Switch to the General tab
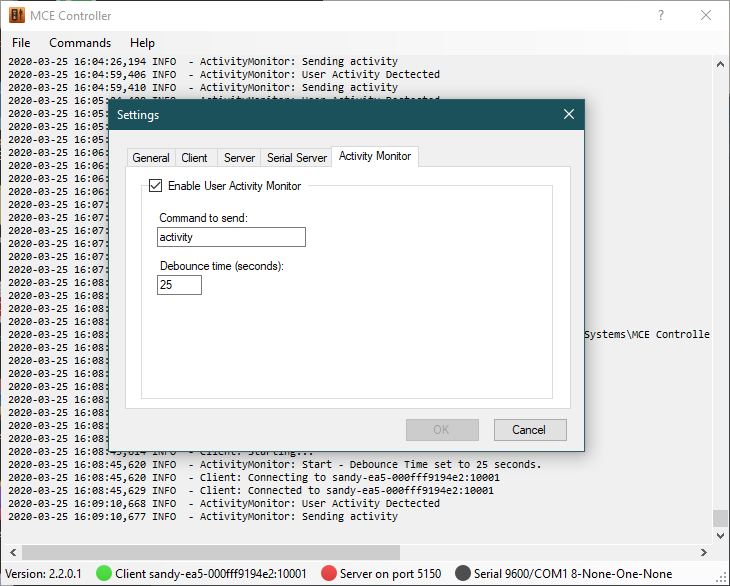 [x=151, y=158]
